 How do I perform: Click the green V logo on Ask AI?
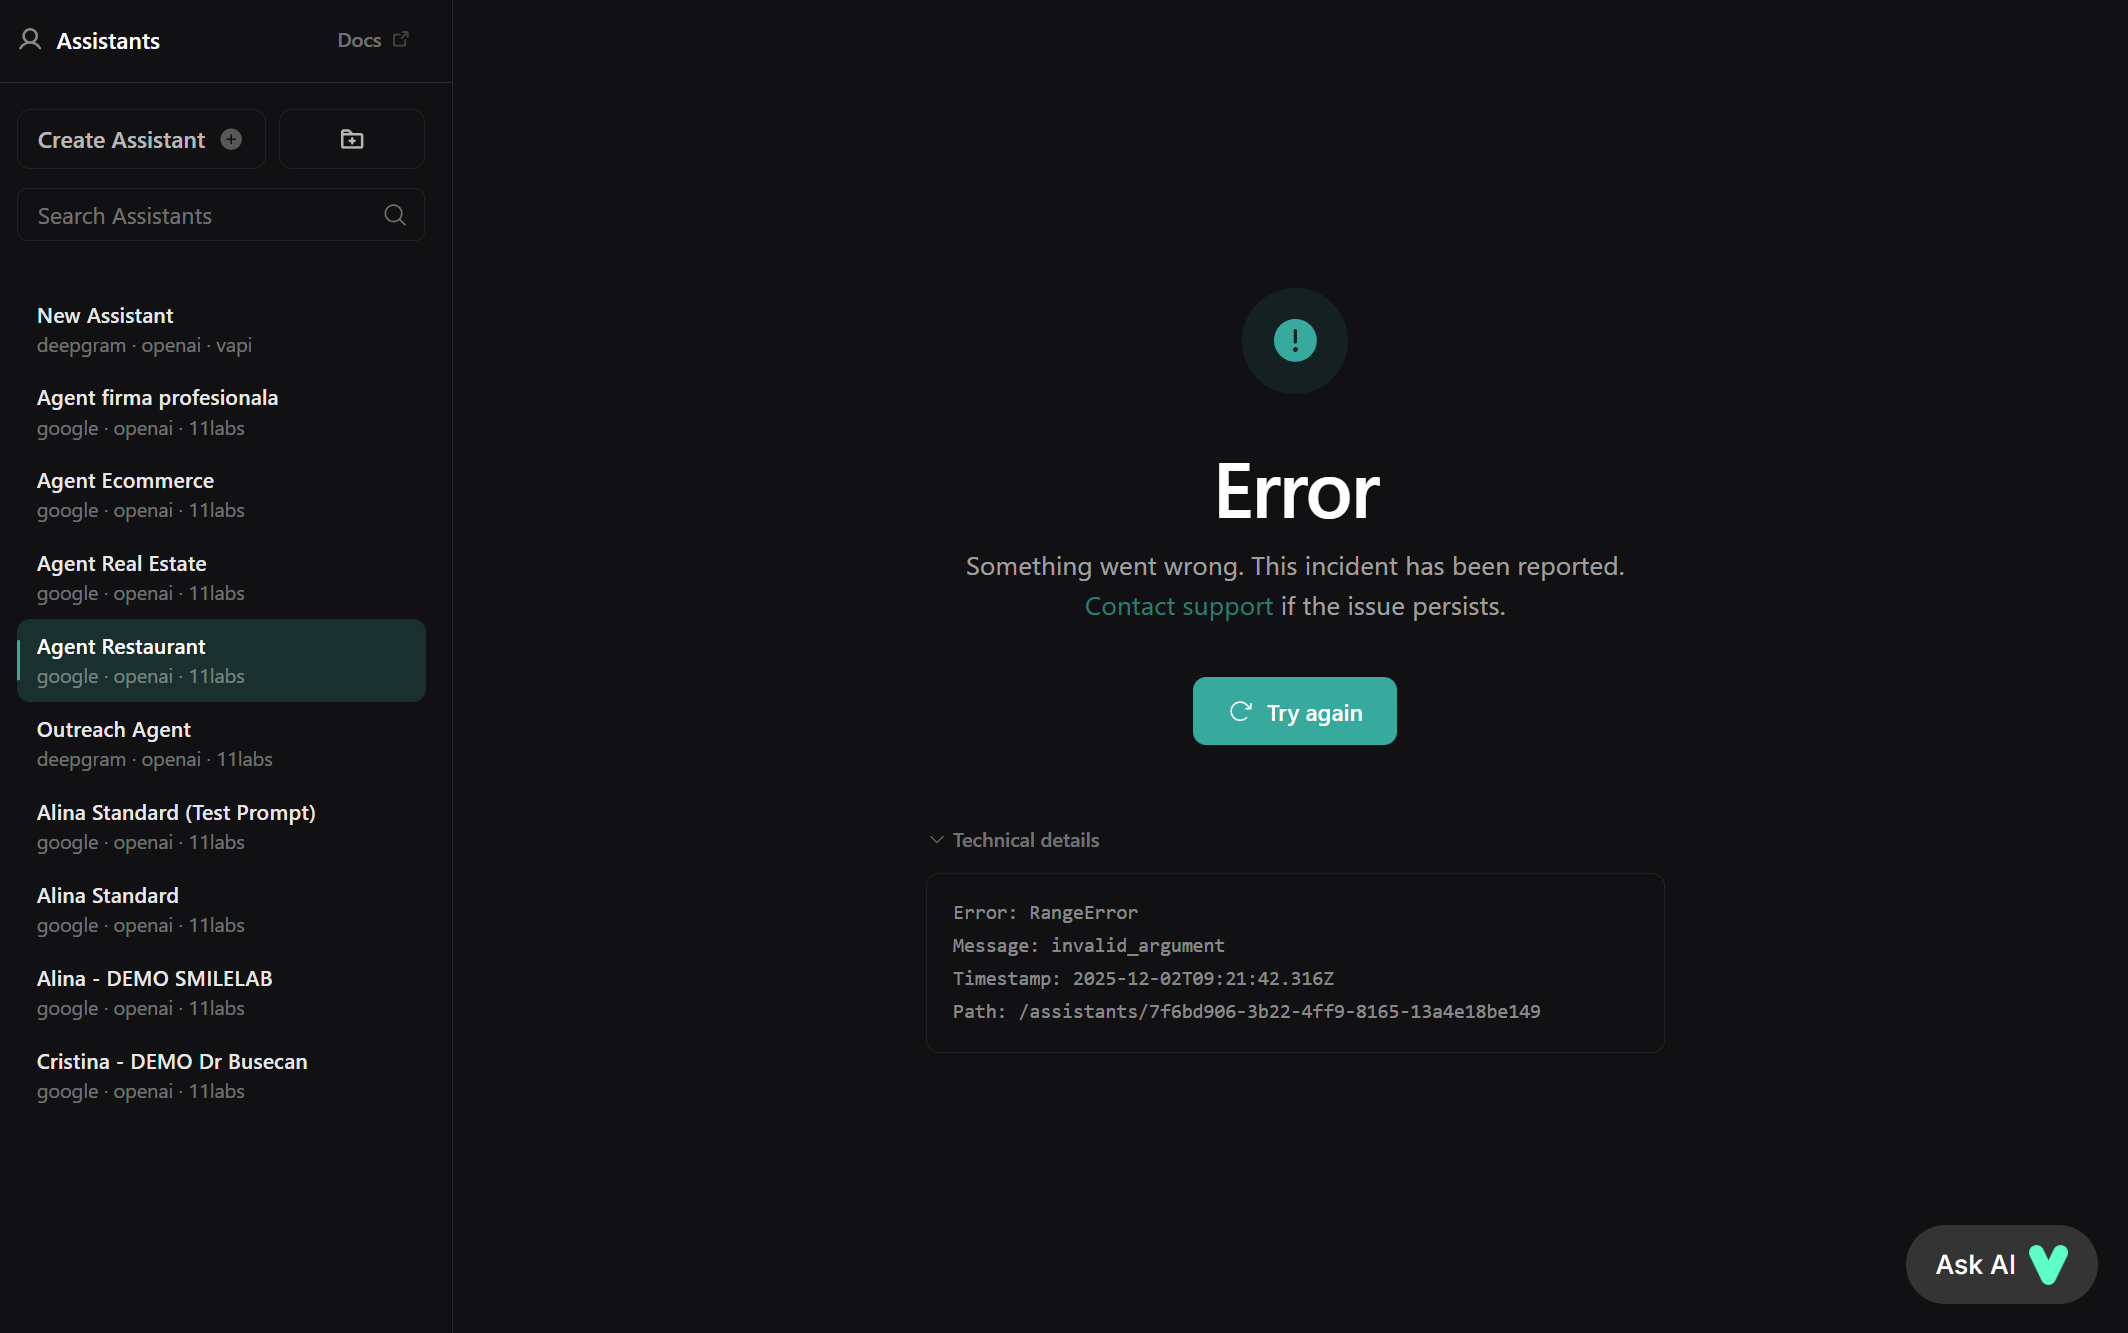tap(2048, 1264)
